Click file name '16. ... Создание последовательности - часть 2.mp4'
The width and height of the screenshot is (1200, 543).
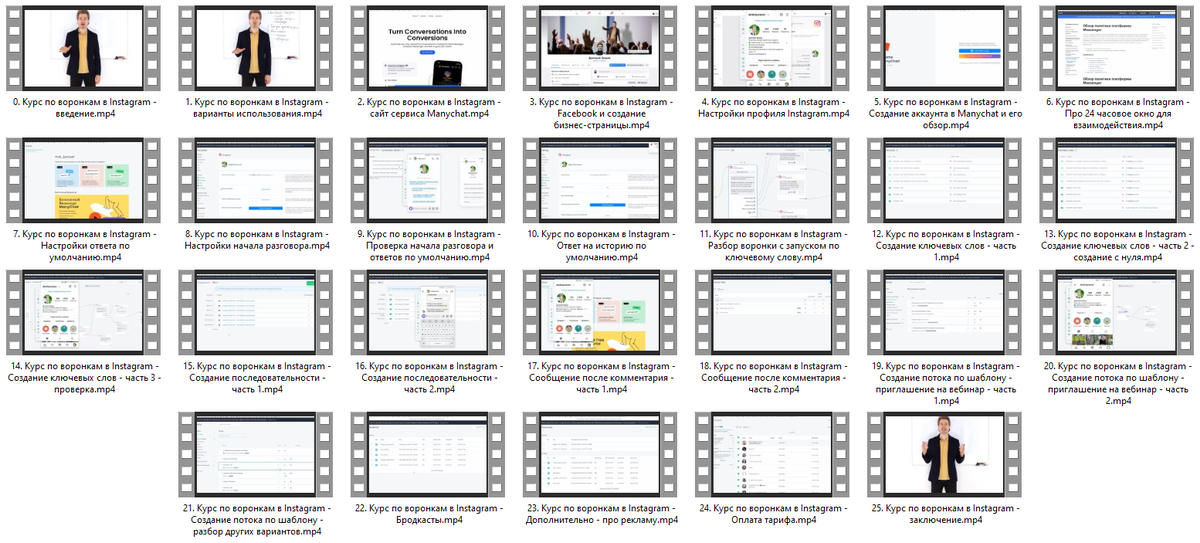tap(427, 378)
